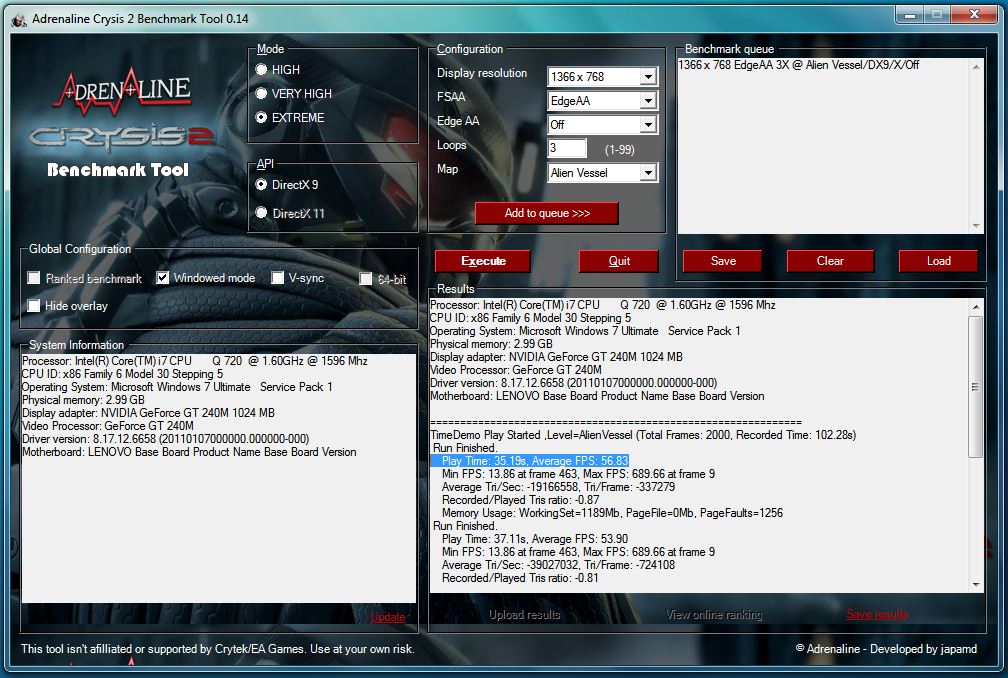Click the TimeDemo Play Started result line

coord(643,435)
